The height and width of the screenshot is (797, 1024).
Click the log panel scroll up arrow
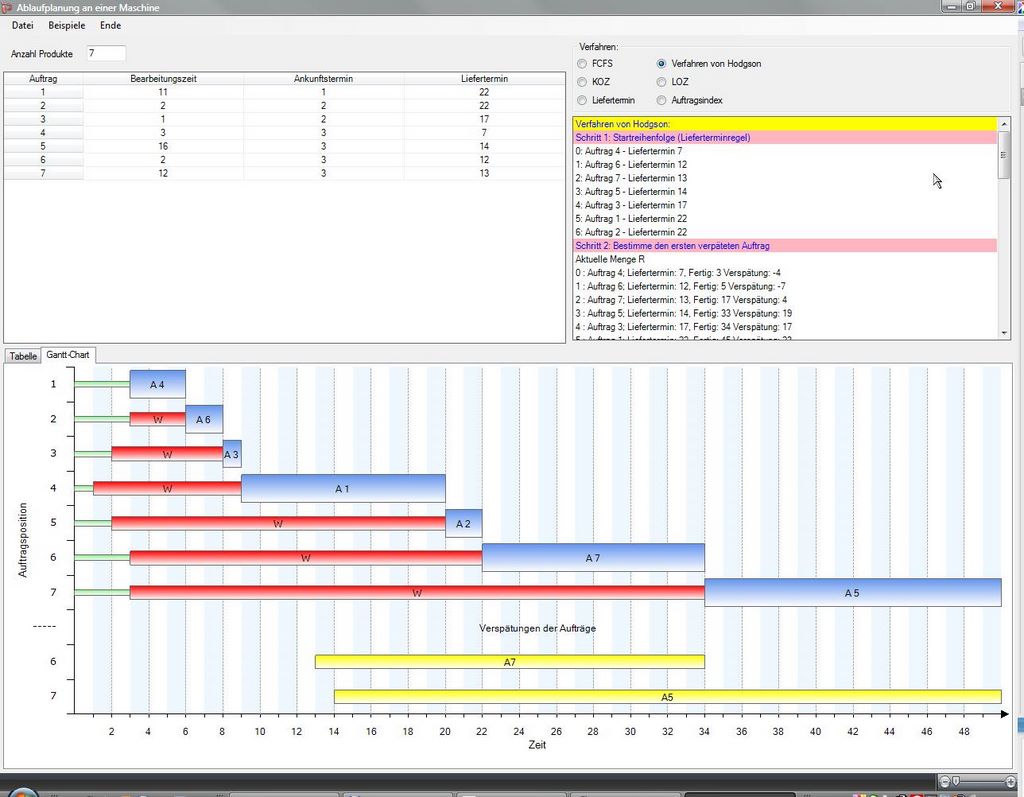1004,123
